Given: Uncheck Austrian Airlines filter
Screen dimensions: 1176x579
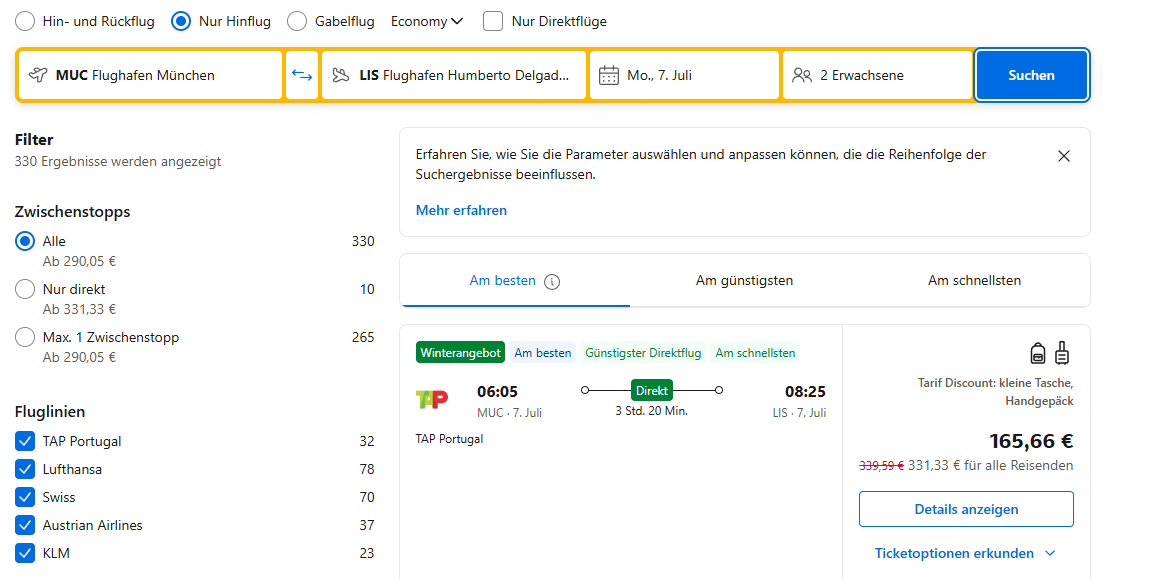Looking at the screenshot, I should [25, 525].
